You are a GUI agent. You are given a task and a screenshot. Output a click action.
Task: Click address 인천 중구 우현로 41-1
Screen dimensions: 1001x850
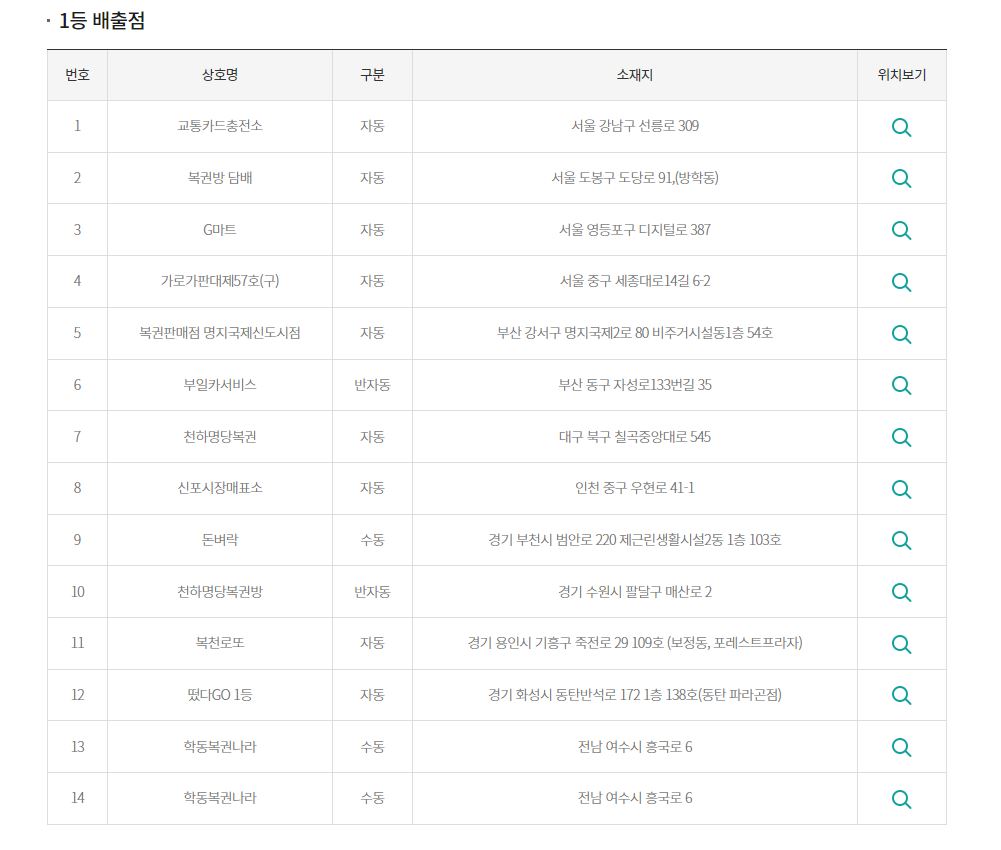pyautogui.click(x=635, y=488)
